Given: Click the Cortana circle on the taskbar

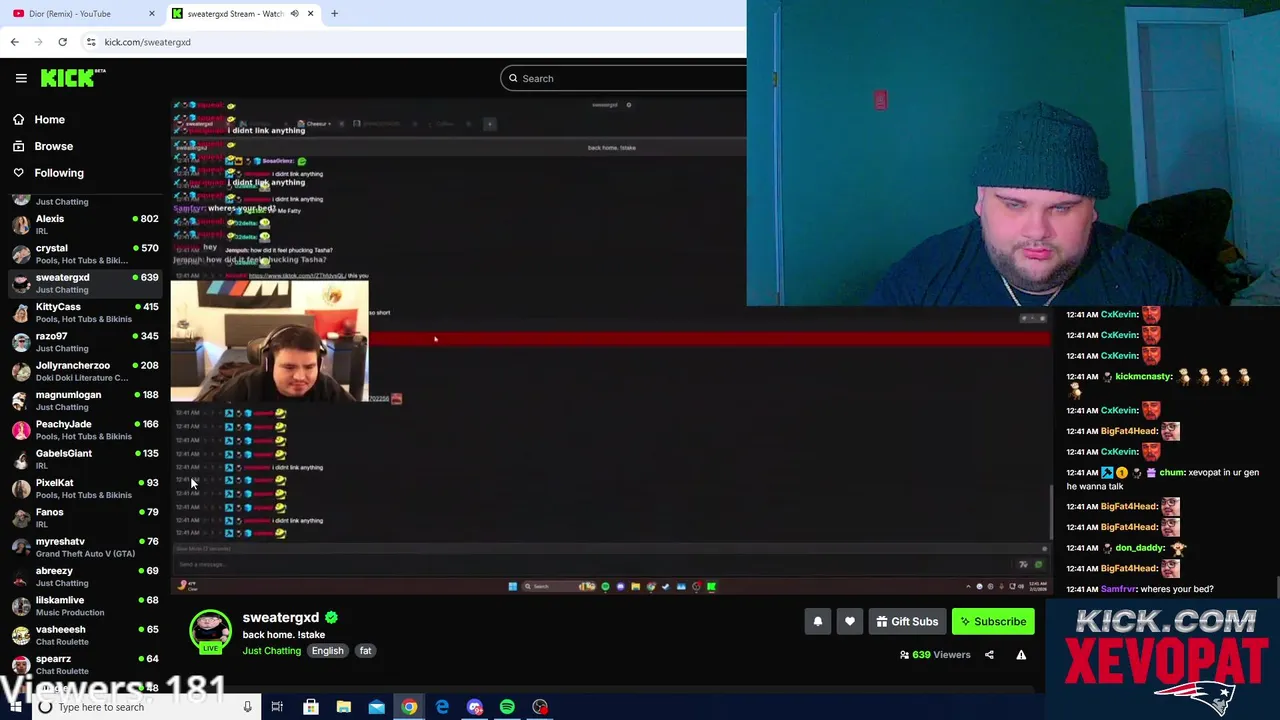Looking at the screenshot, I should click(x=45, y=707).
